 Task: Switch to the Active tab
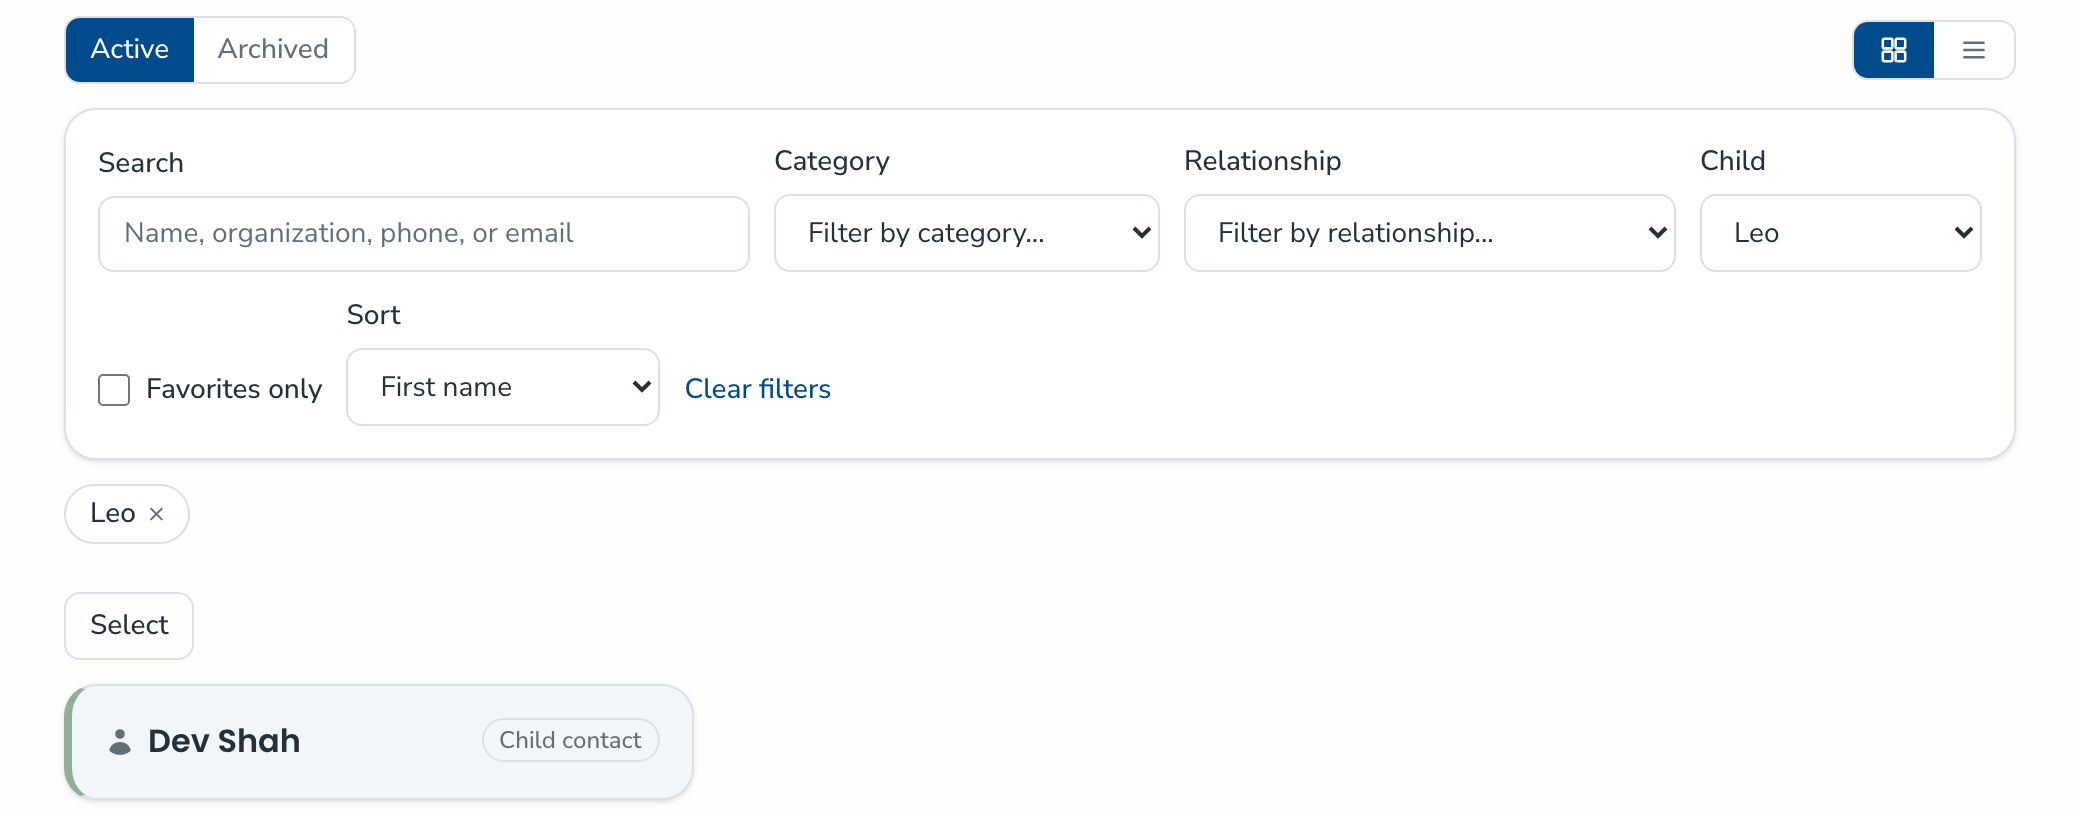(x=130, y=50)
